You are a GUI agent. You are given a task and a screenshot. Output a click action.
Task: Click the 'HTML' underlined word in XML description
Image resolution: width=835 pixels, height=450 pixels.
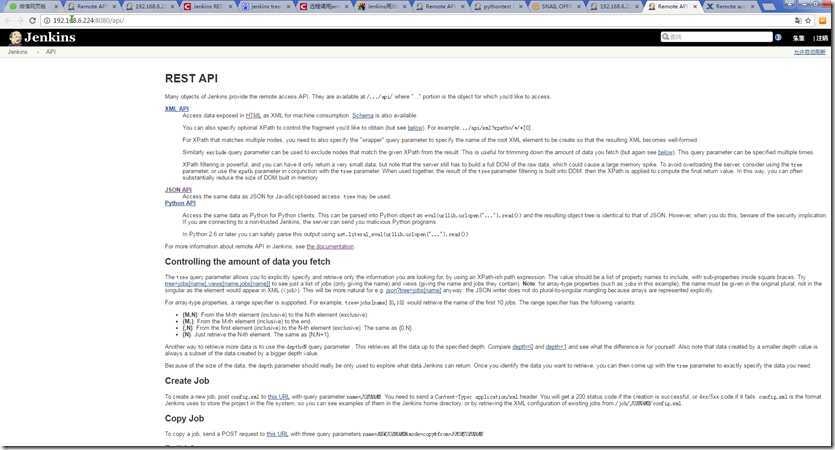pos(253,116)
